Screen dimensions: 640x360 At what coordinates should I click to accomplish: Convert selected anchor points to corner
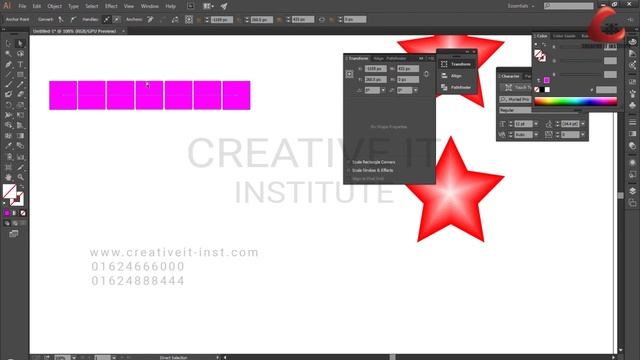coord(61,19)
